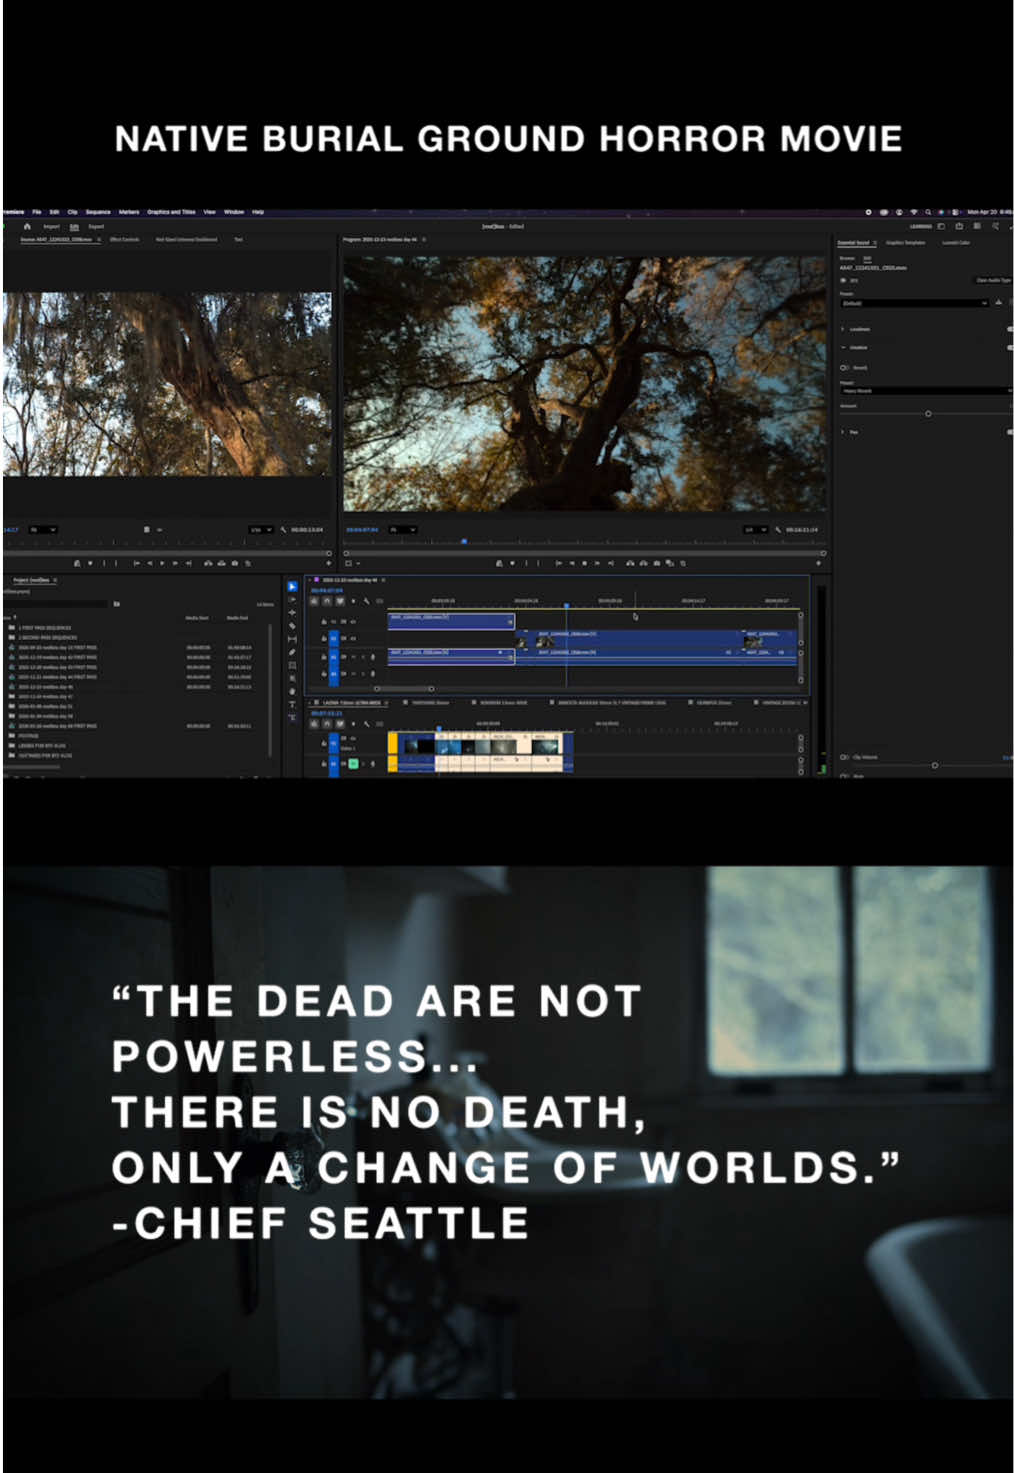This screenshot has height=1473, width=1014.
Task: Switch to the Effect Controls tab
Action: pyautogui.click(x=125, y=239)
